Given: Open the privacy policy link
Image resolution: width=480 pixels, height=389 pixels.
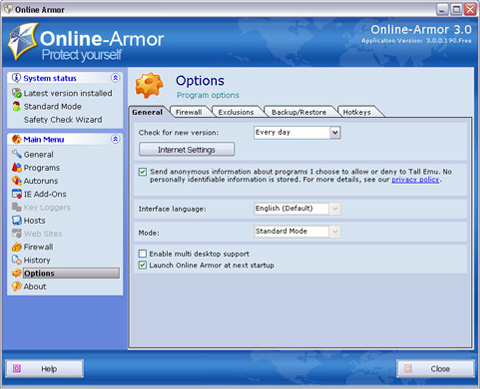Looking at the screenshot, I should click(415, 180).
